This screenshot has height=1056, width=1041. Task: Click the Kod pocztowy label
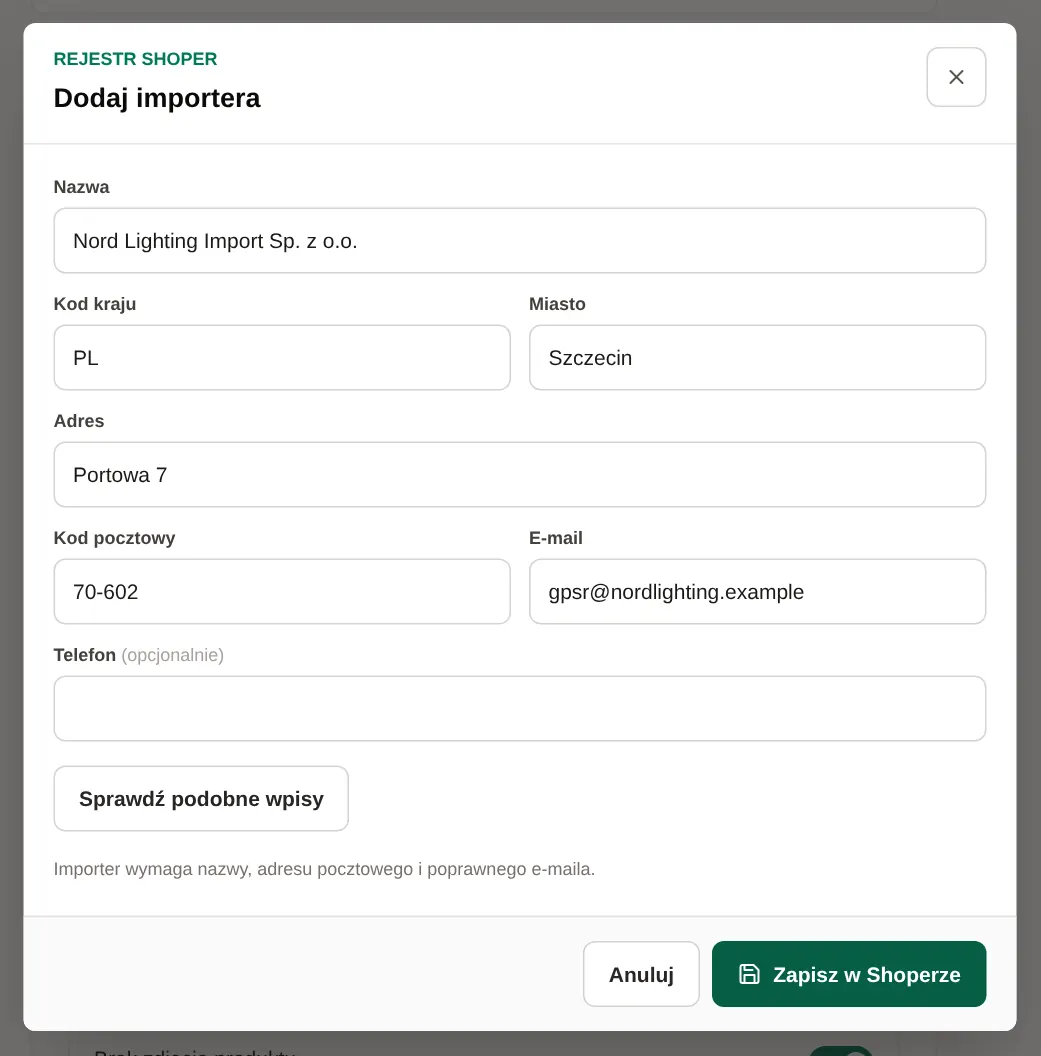pos(114,538)
